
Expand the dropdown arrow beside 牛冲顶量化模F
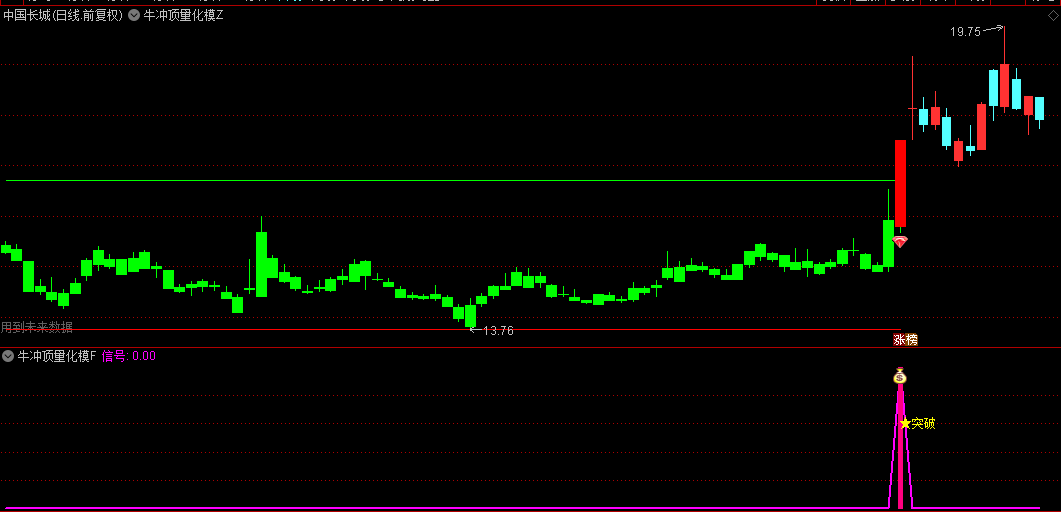8,356
